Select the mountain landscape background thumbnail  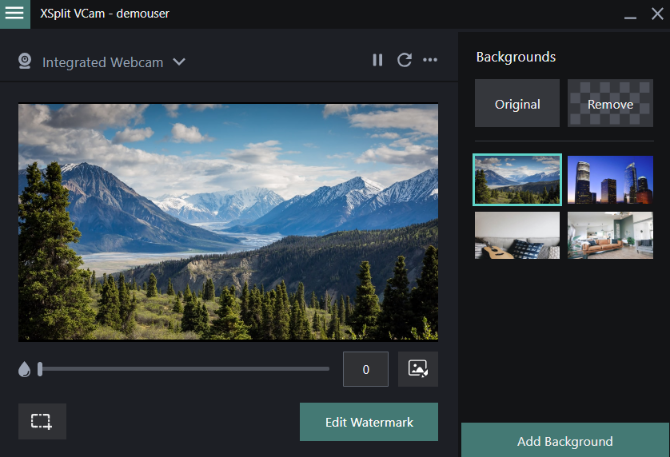click(517, 179)
